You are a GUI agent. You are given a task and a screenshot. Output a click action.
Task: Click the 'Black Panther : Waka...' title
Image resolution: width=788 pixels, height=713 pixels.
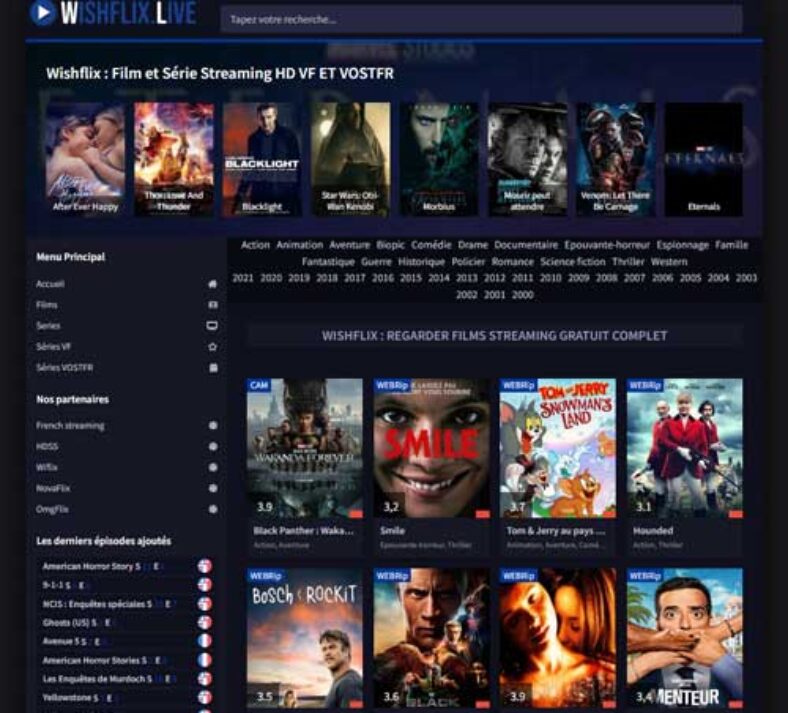click(303, 531)
